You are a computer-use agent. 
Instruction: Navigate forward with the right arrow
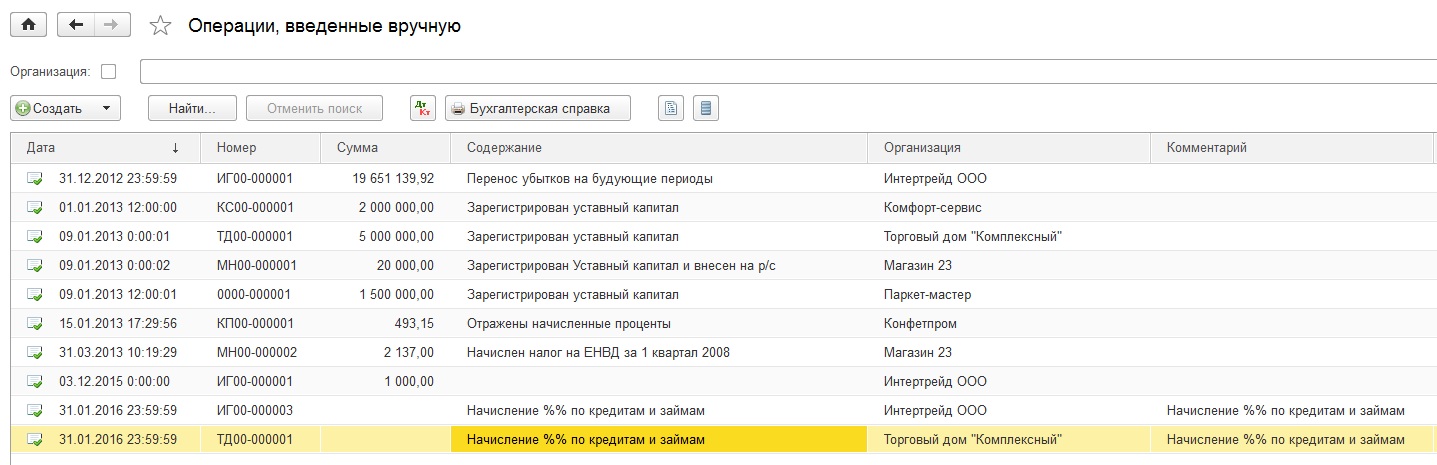111,26
